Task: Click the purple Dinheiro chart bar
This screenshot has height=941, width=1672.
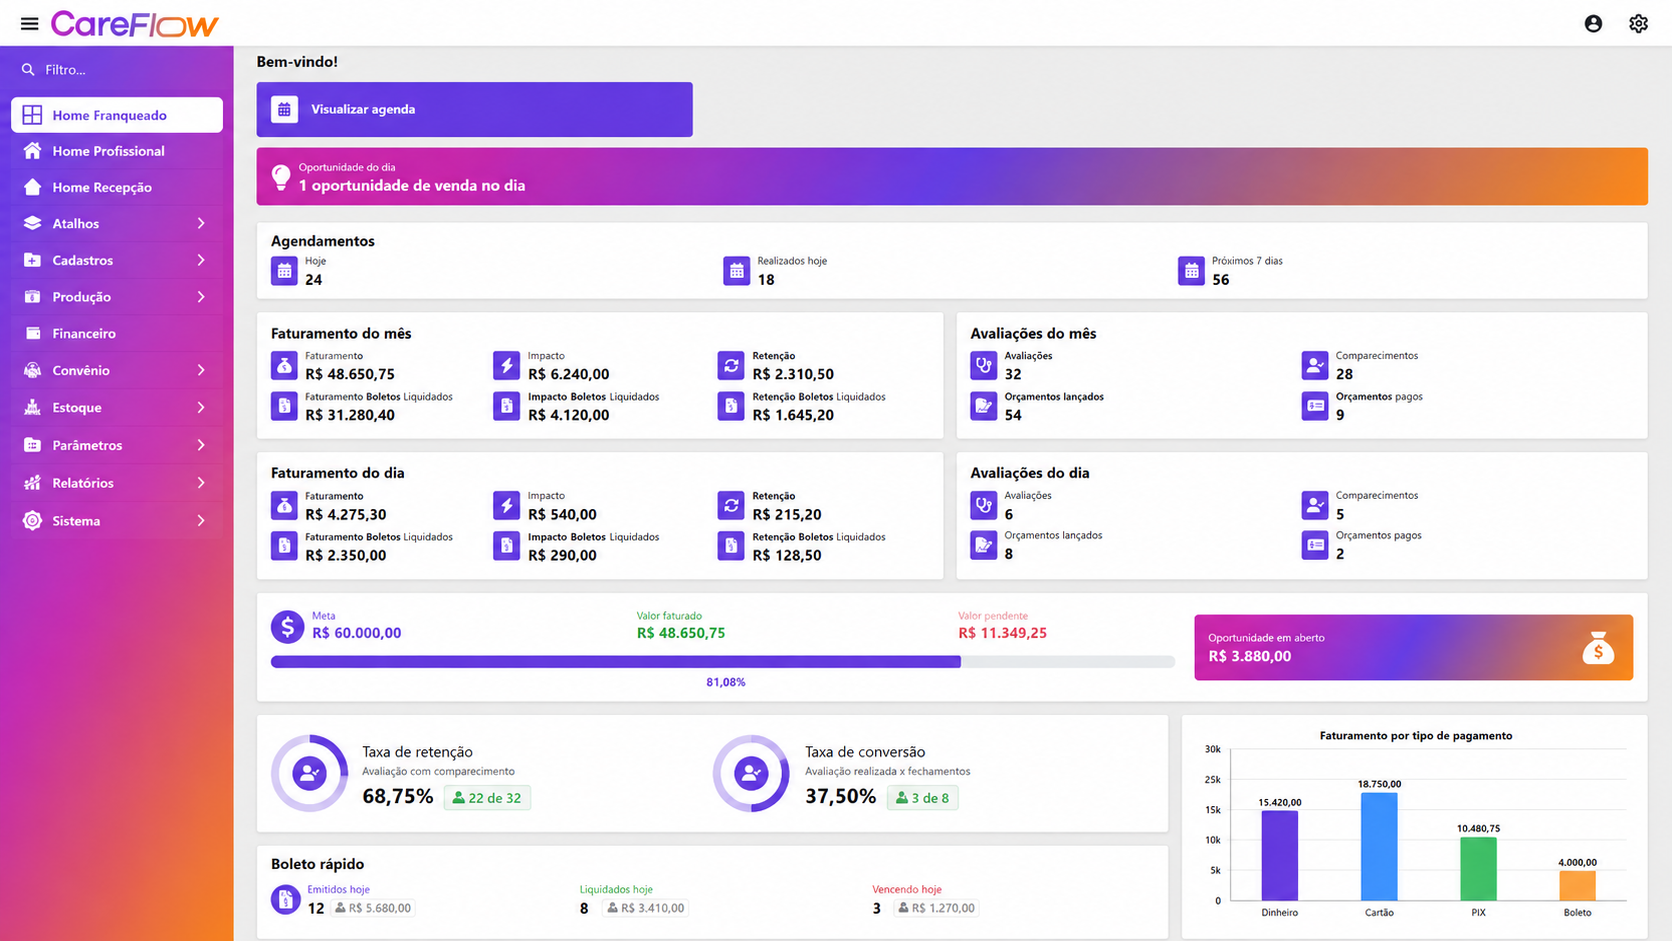Action: (1280, 856)
